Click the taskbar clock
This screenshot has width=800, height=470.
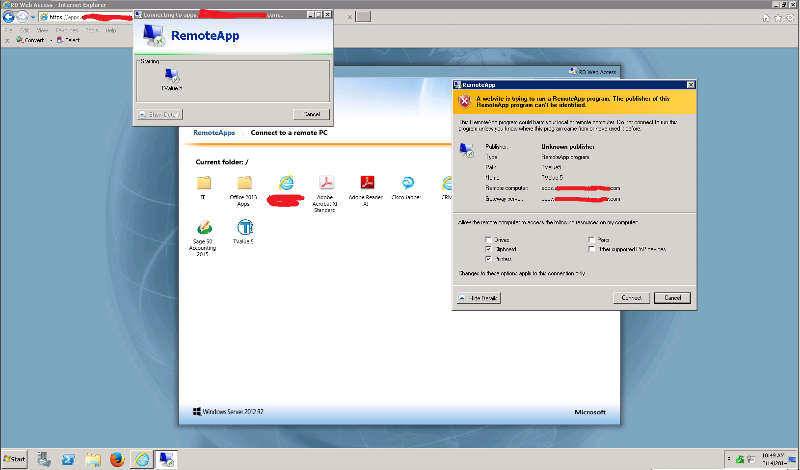773,459
